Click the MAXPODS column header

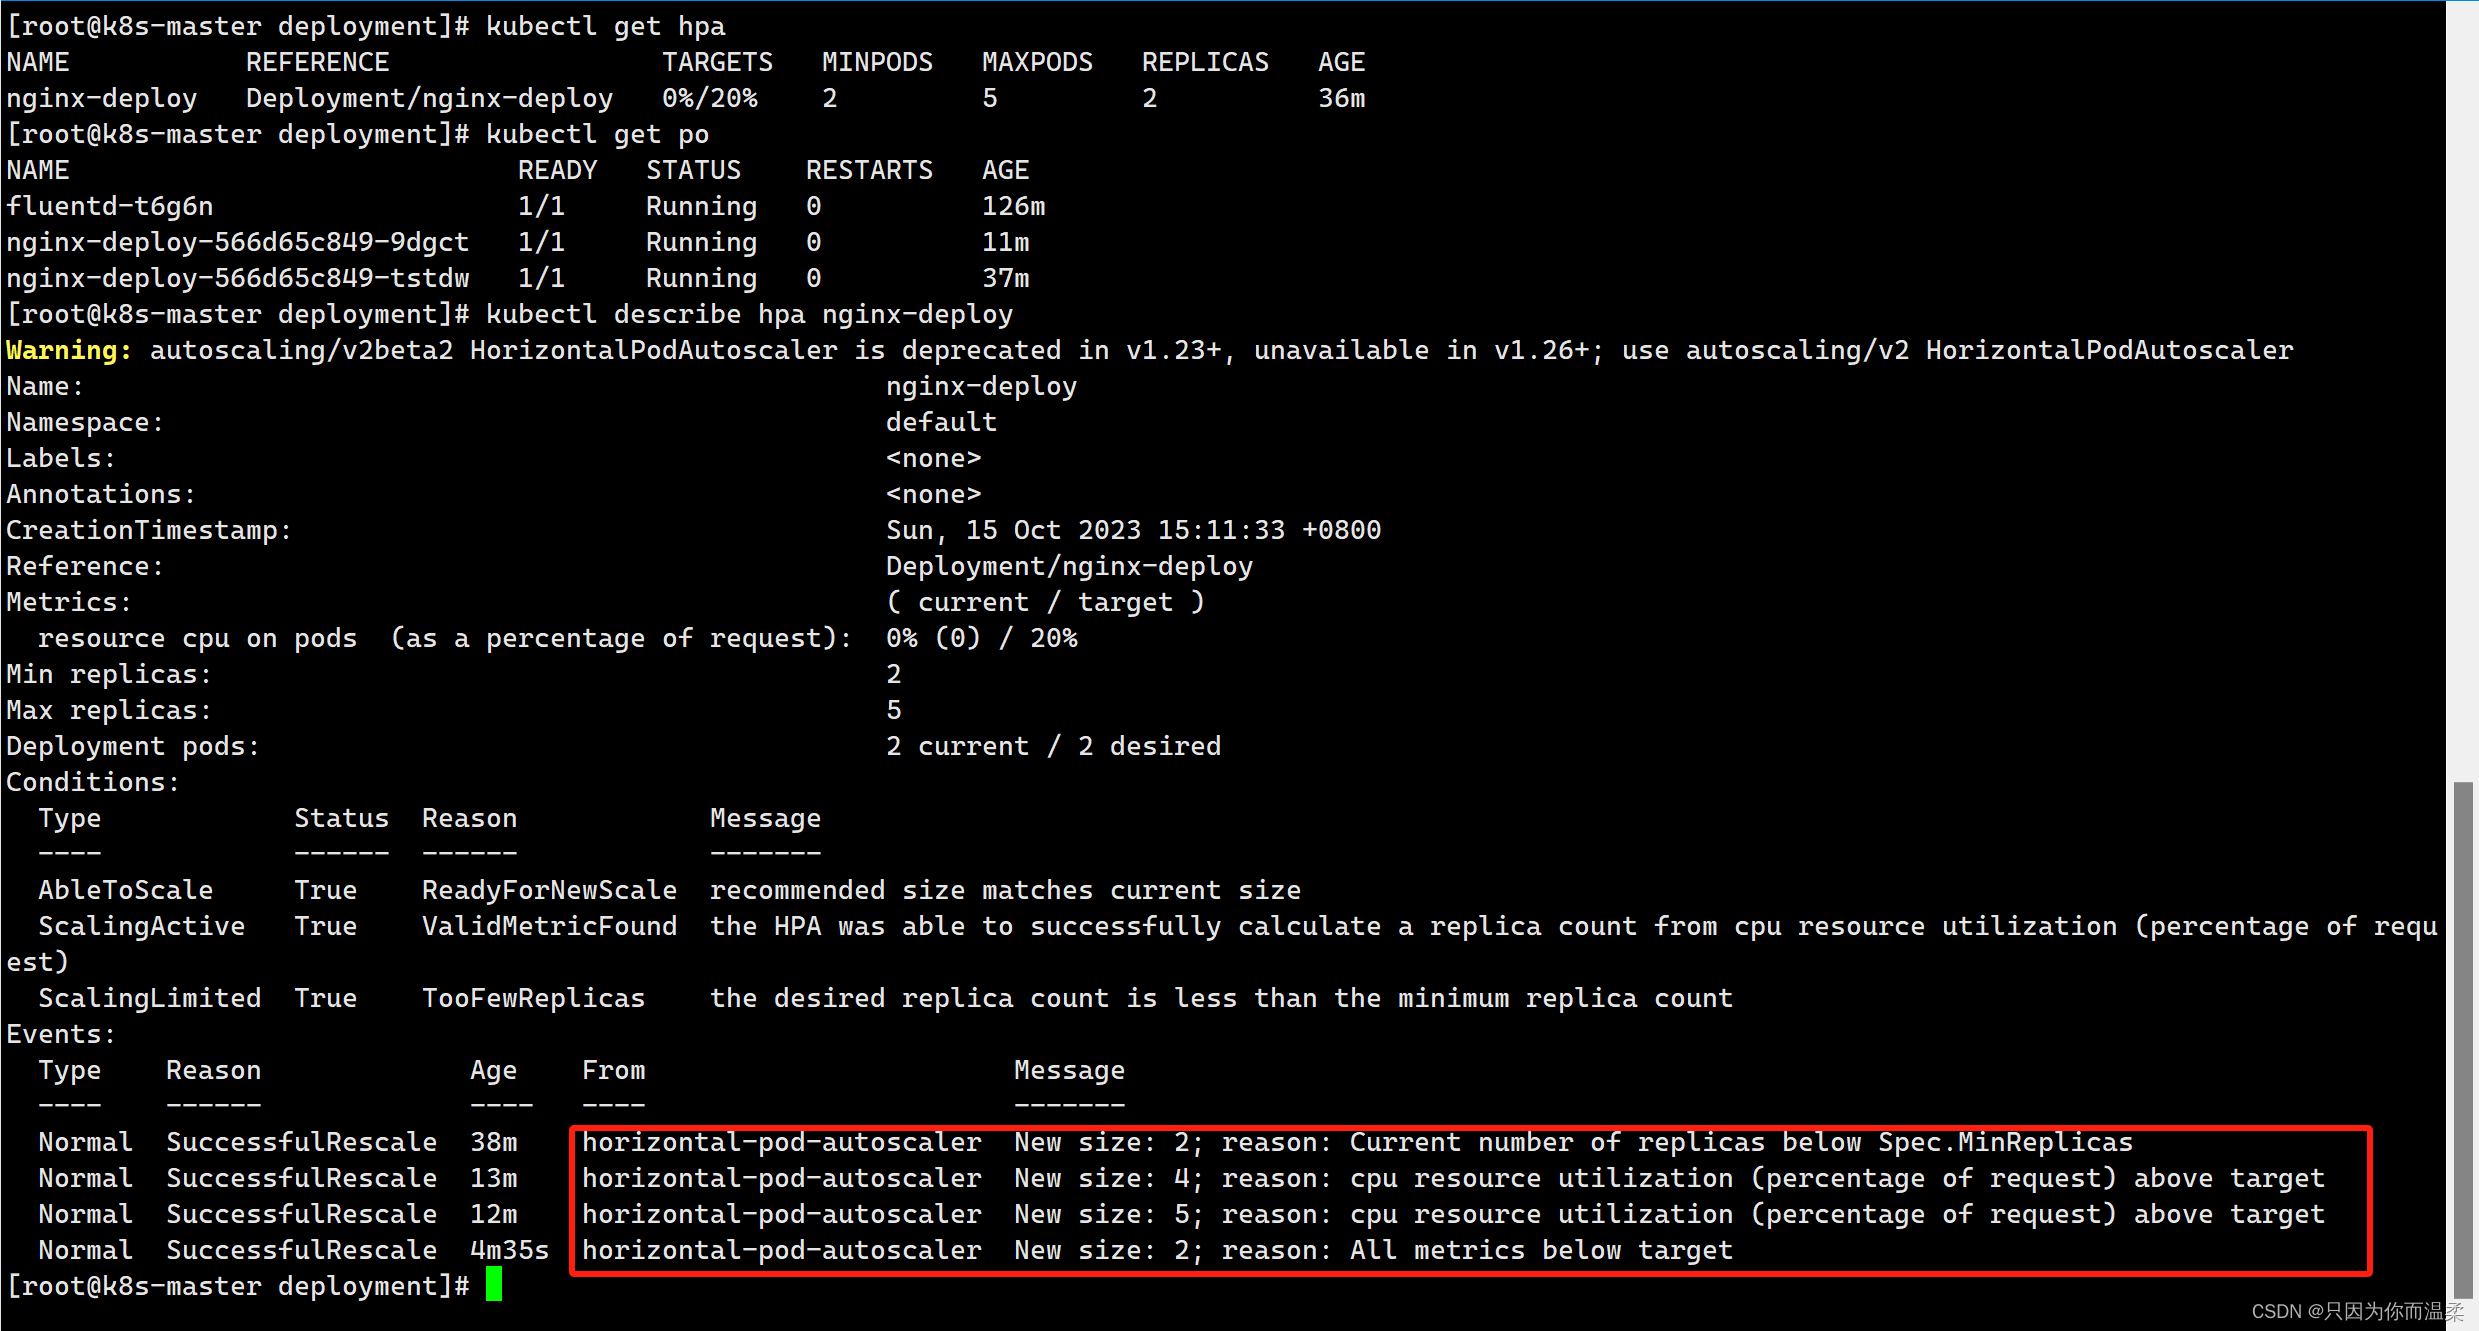coord(1038,62)
